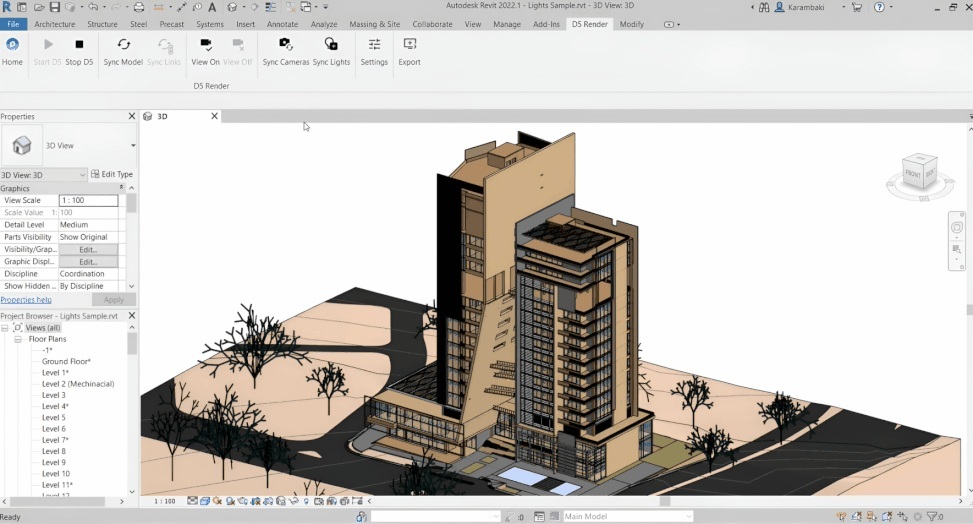Click Edit for Visibility/Graphics overrides
This screenshot has height=524, width=973.
tap(88, 250)
